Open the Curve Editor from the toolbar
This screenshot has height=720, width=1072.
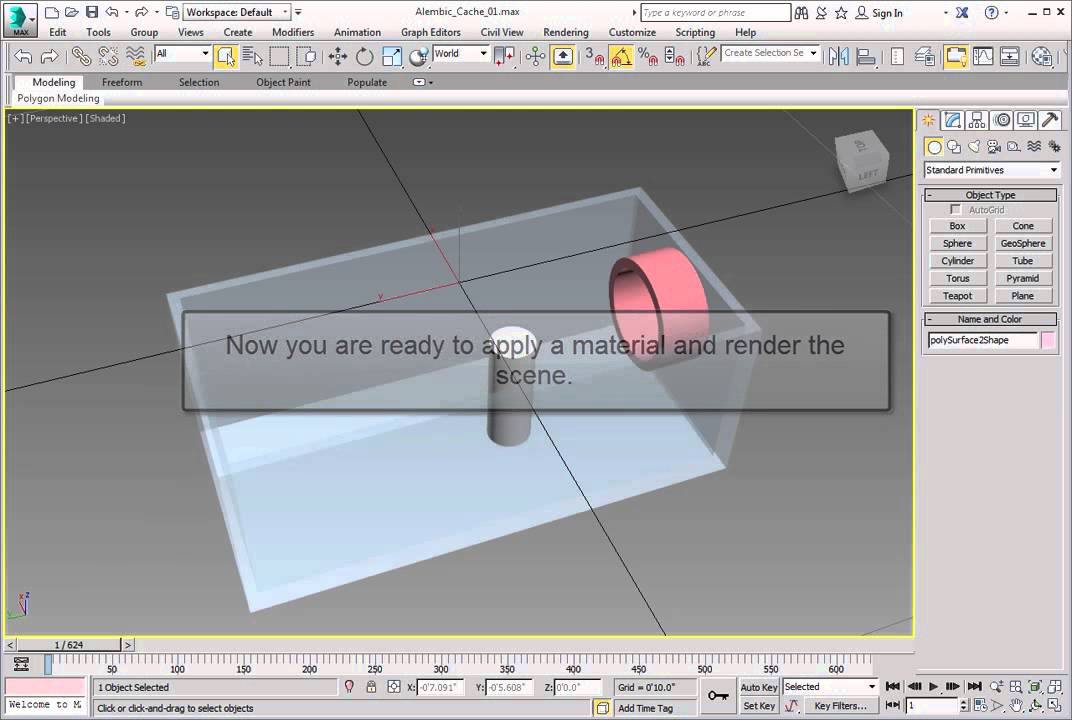click(x=983, y=56)
